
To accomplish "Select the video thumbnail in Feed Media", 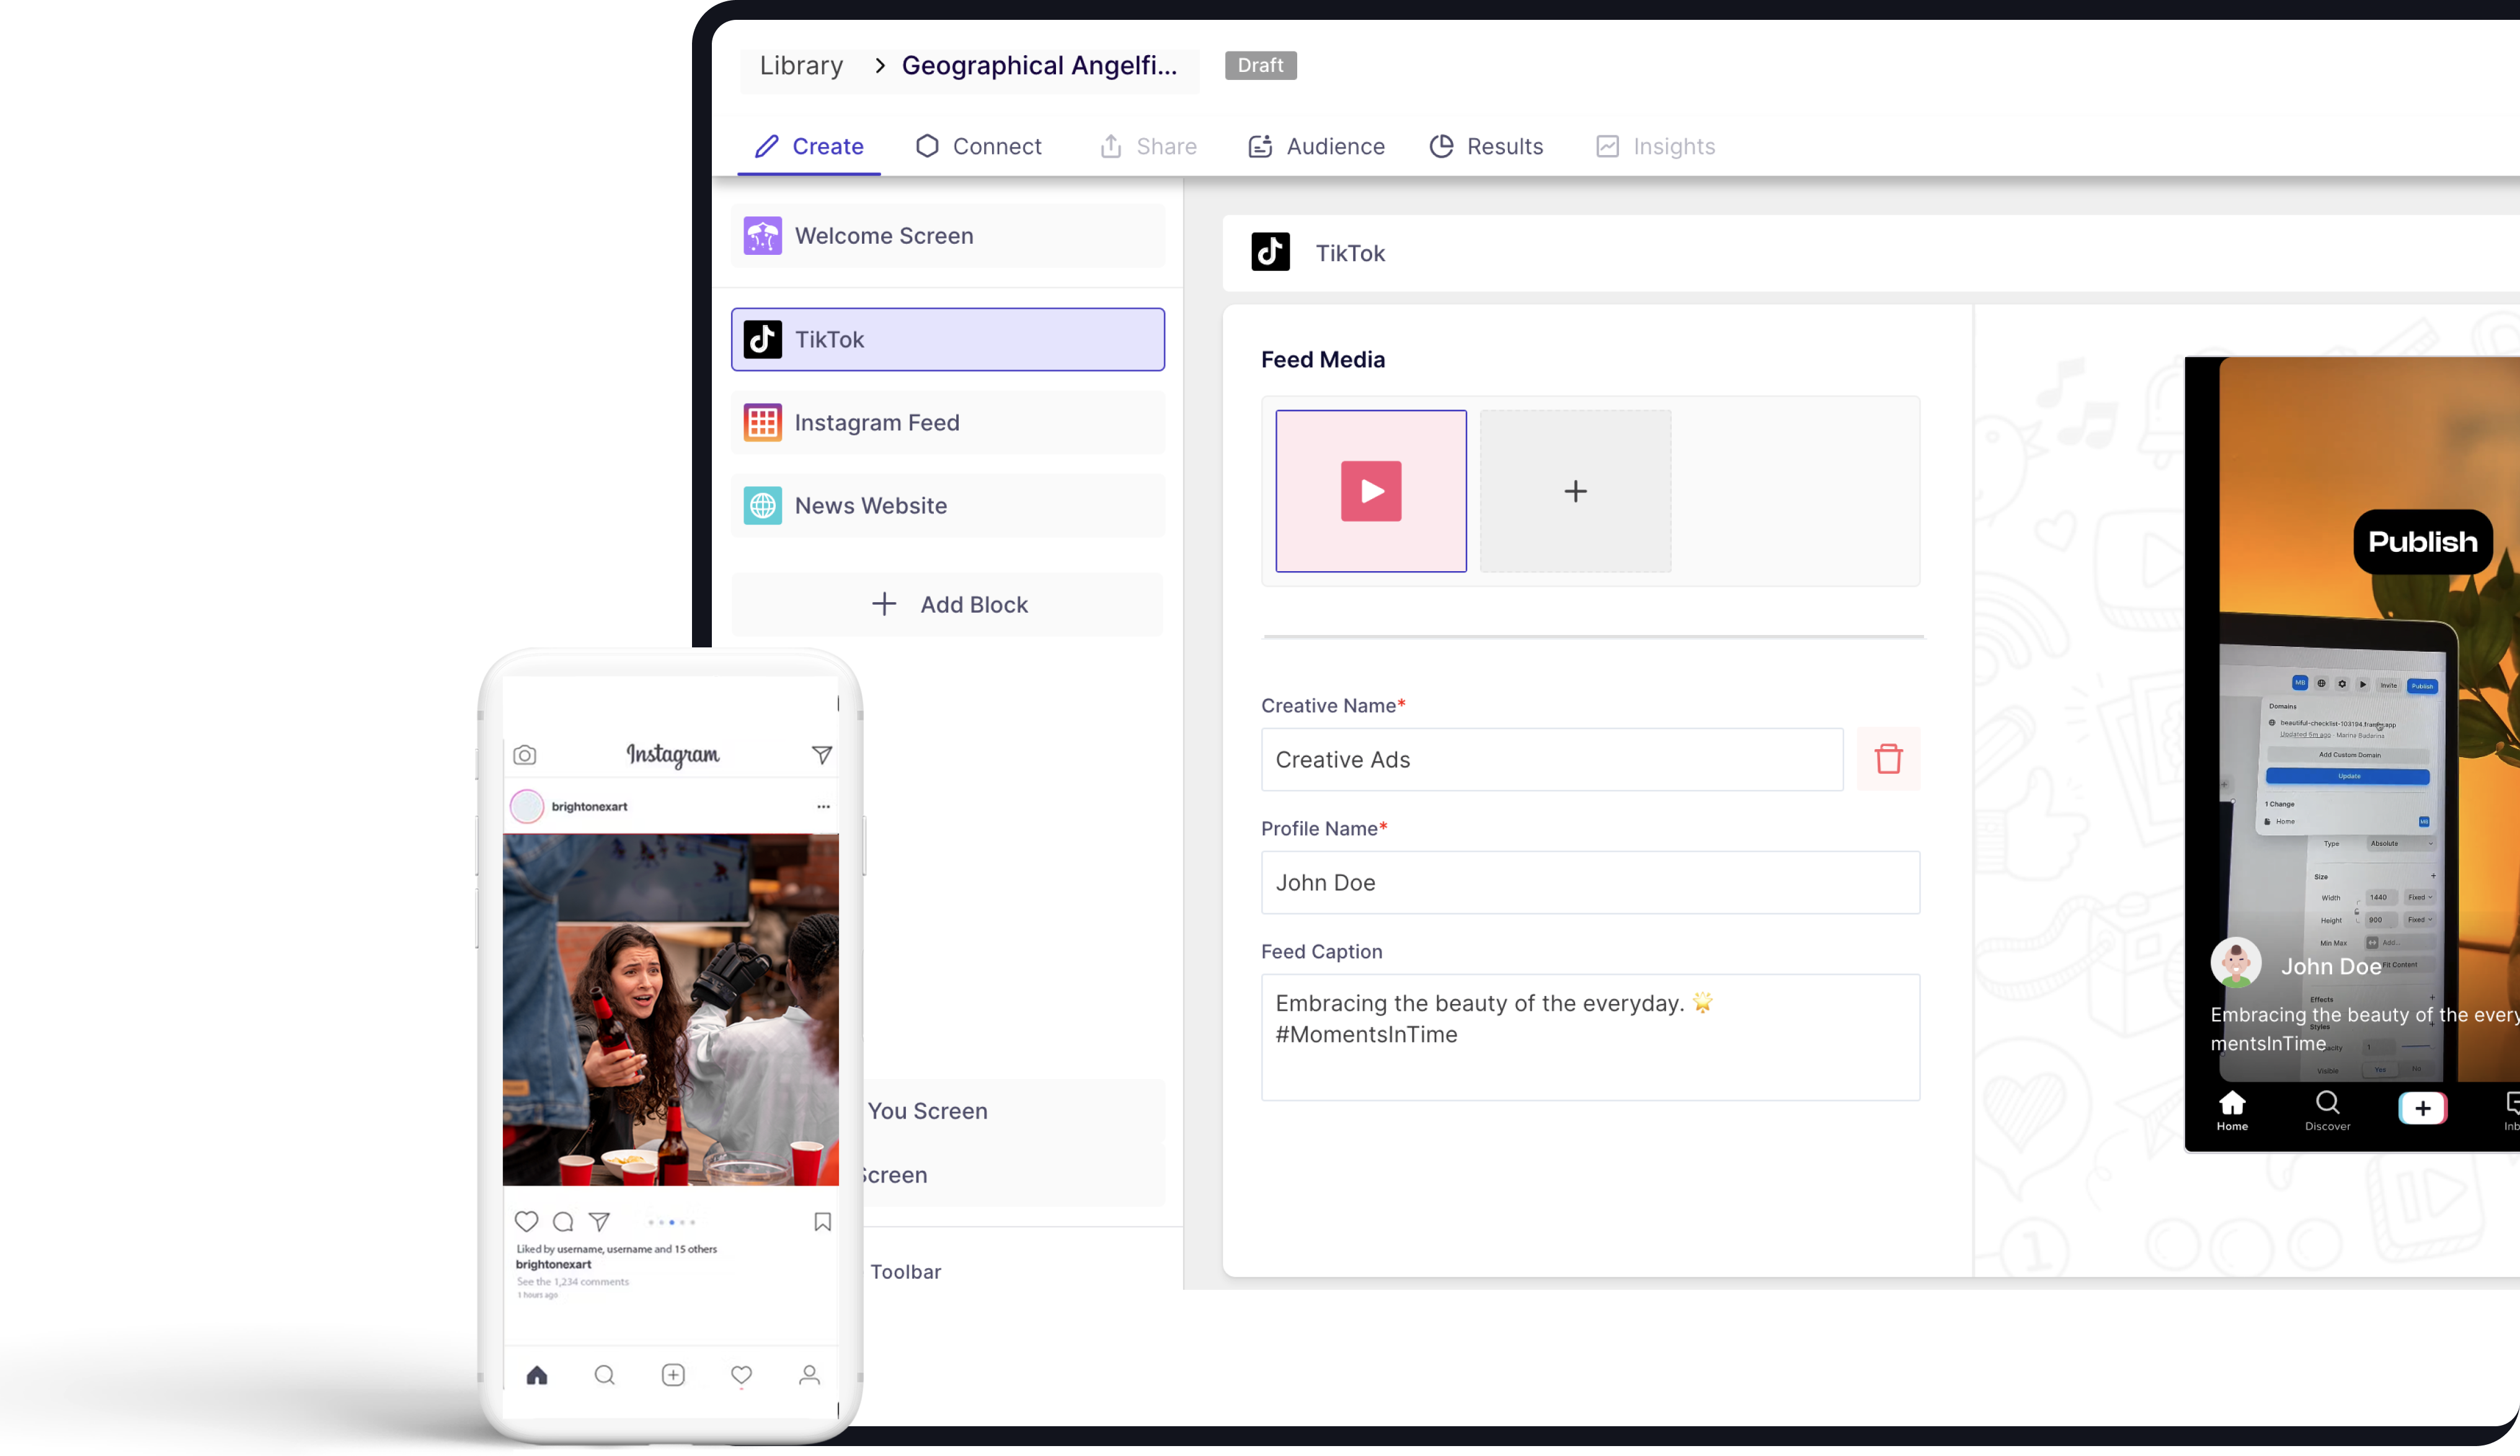I will (x=1371, y=491).
